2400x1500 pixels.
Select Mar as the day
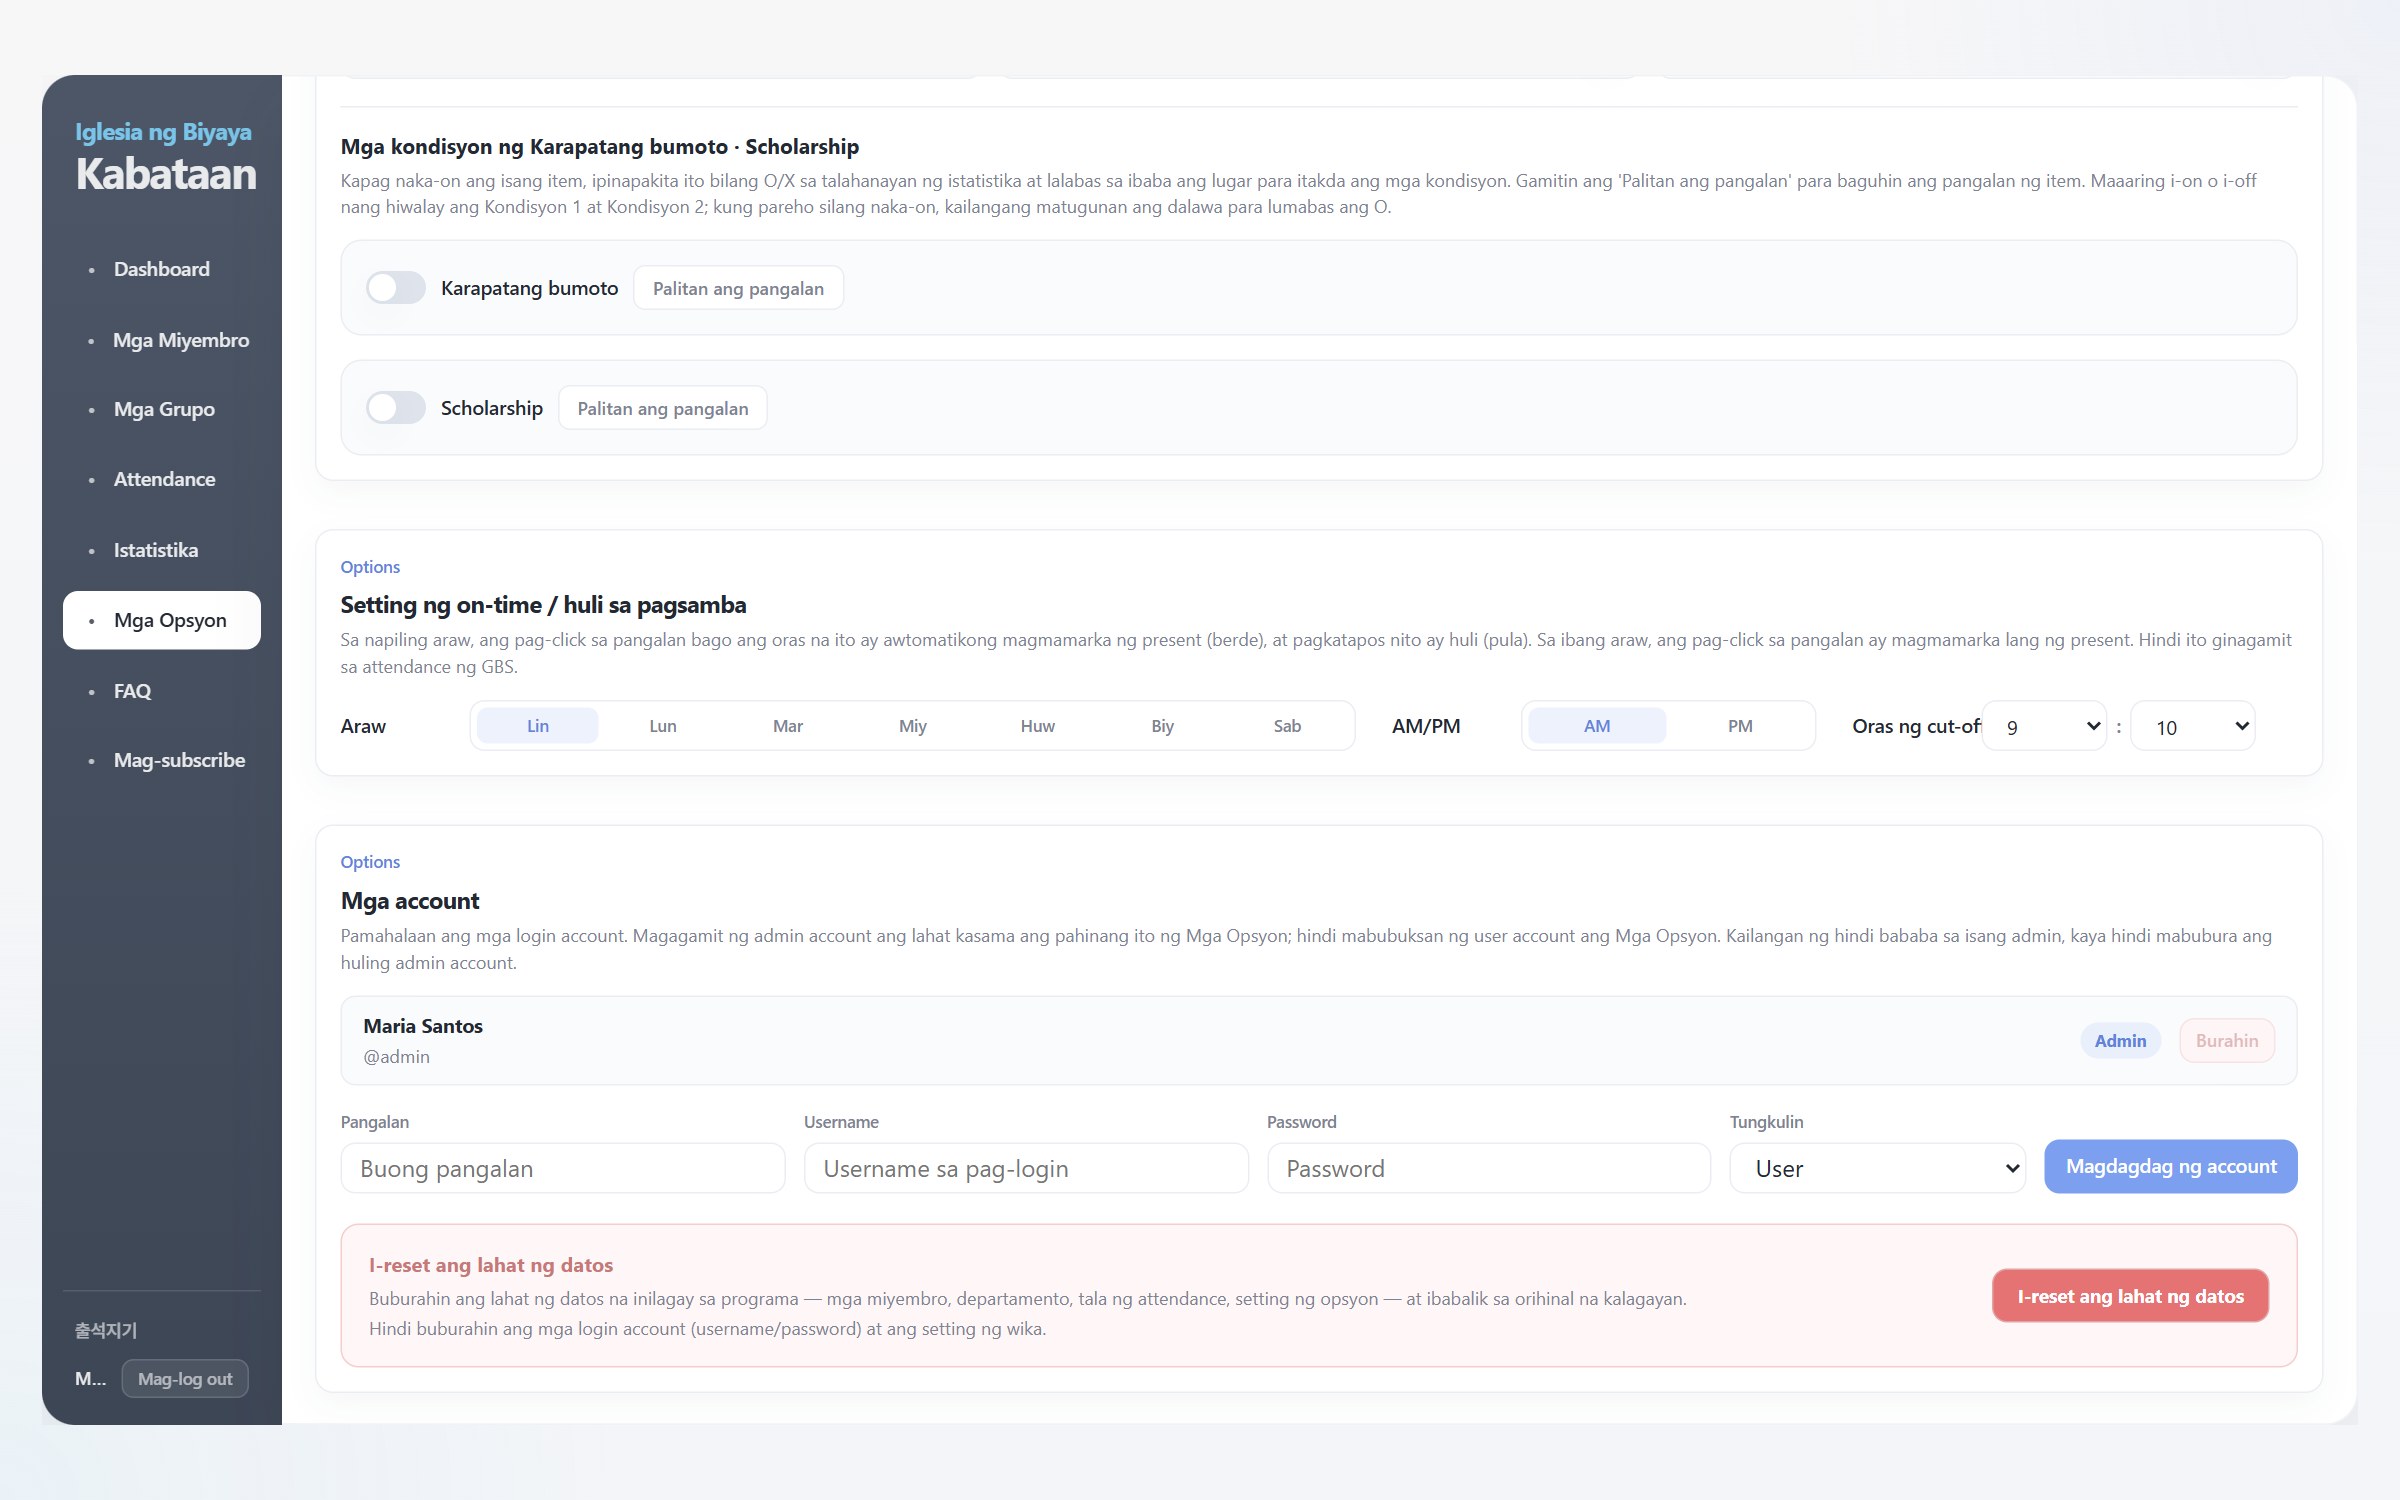788,726
